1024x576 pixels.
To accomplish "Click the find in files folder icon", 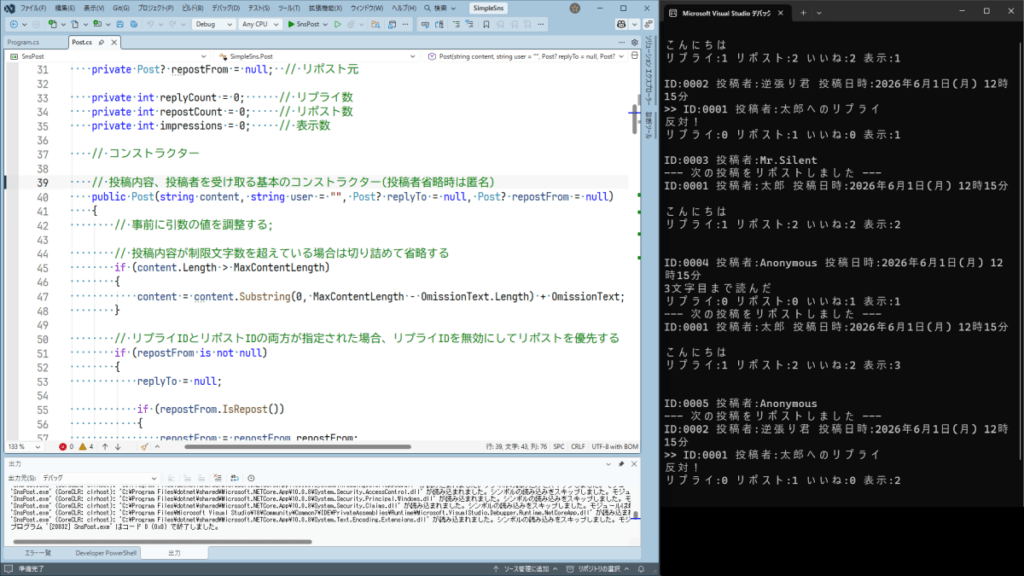I will click(x=376, y=24).
